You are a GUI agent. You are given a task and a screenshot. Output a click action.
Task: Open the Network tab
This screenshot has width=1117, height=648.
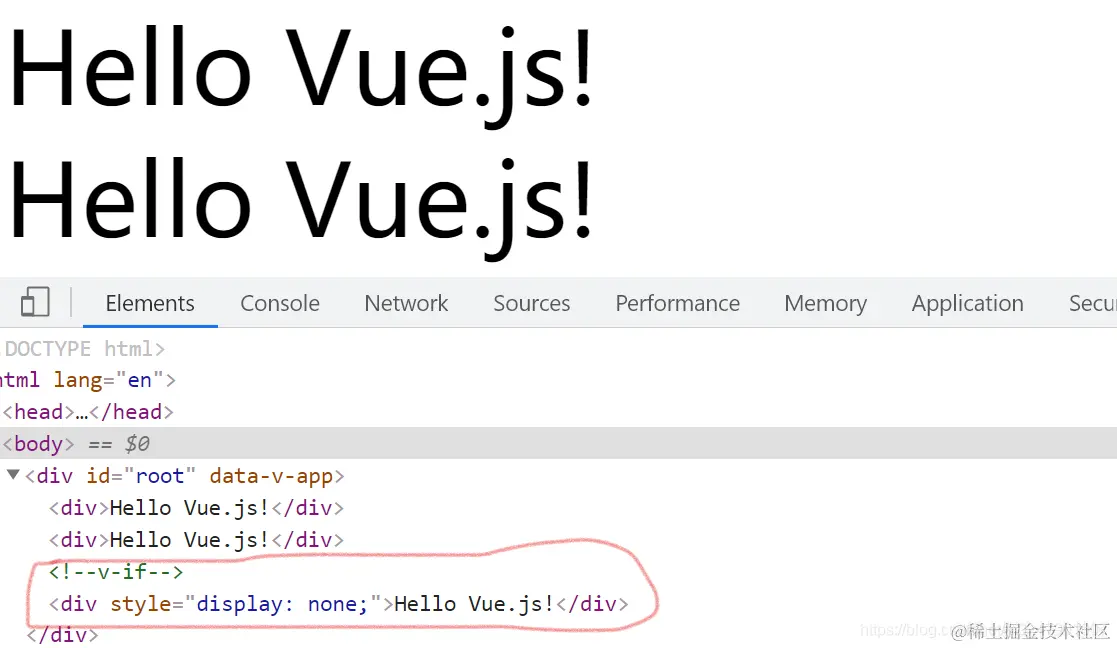(406, 303)
